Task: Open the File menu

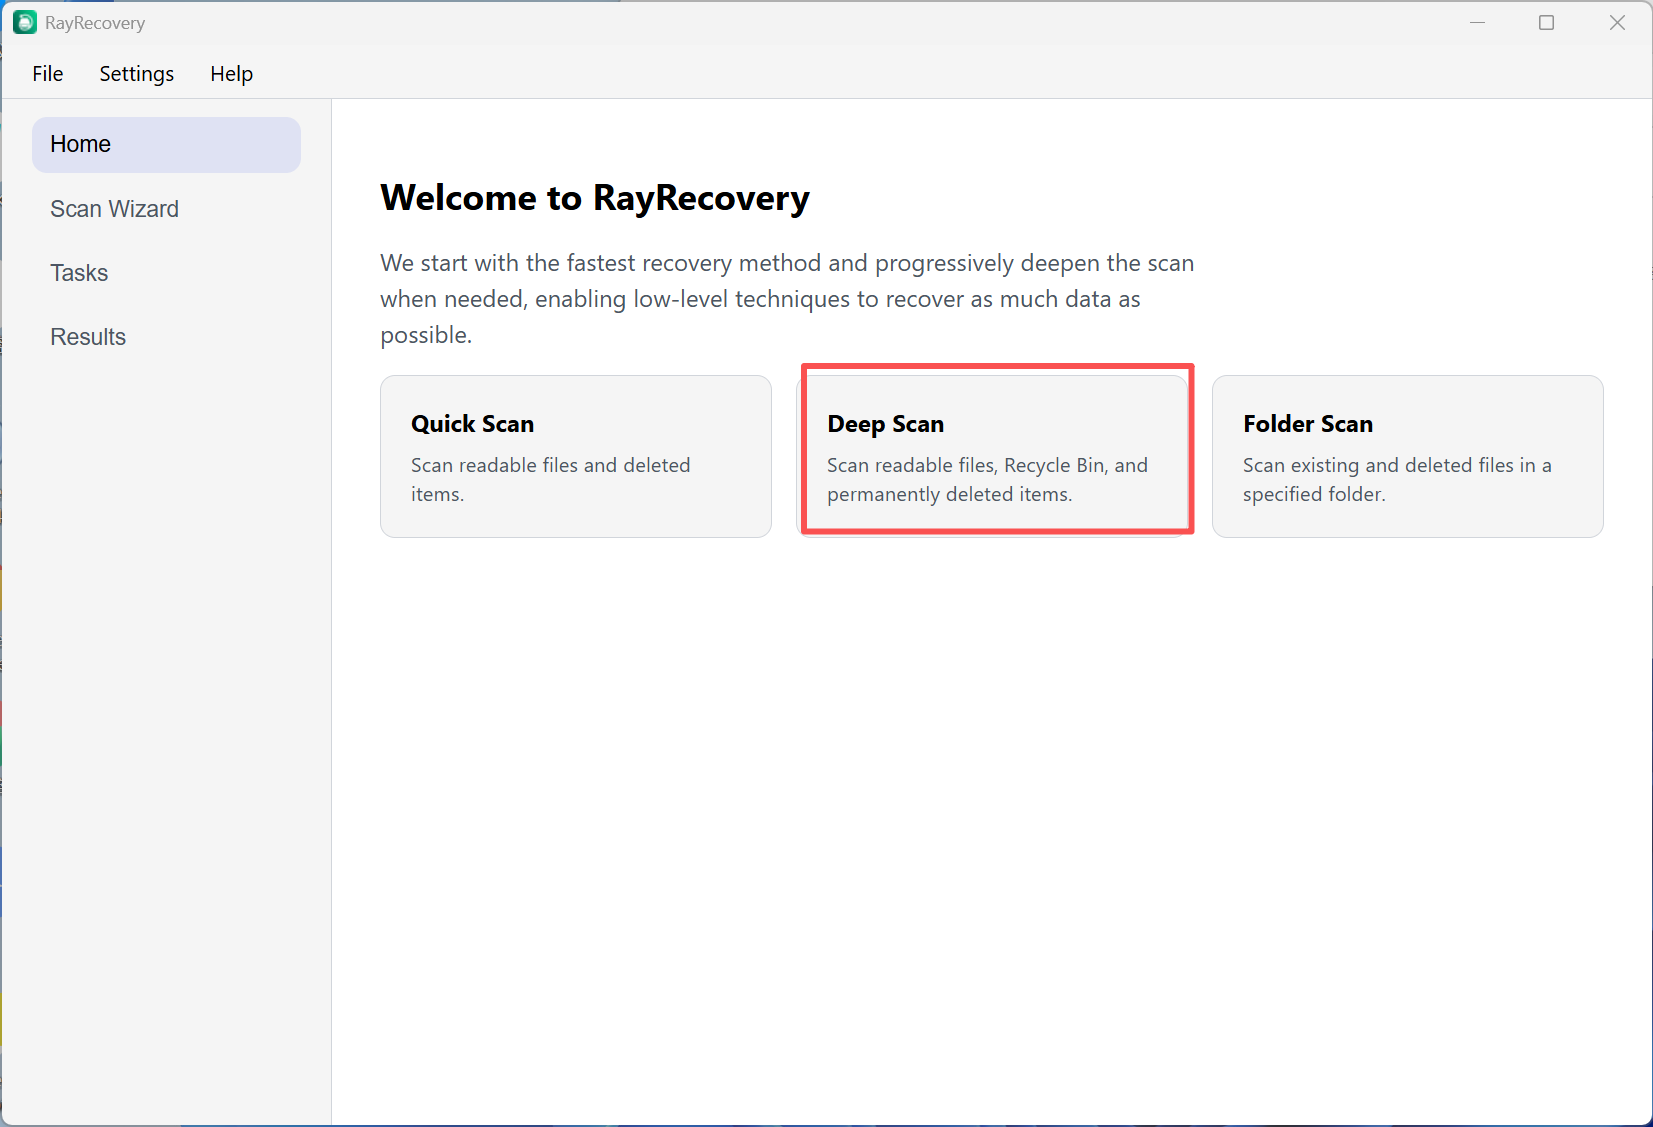Action: (48, 74)
